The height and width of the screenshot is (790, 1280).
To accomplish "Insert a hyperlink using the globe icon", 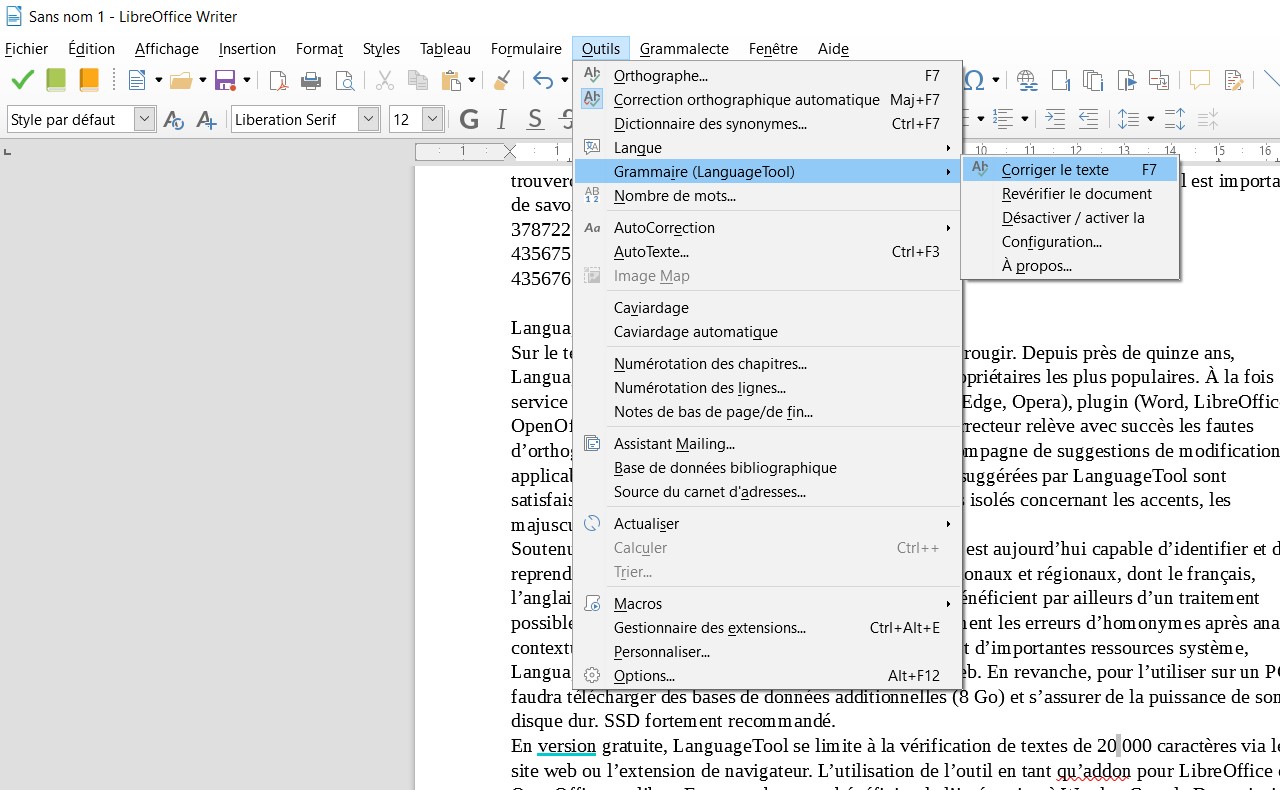I will [x=1026, y=80].
